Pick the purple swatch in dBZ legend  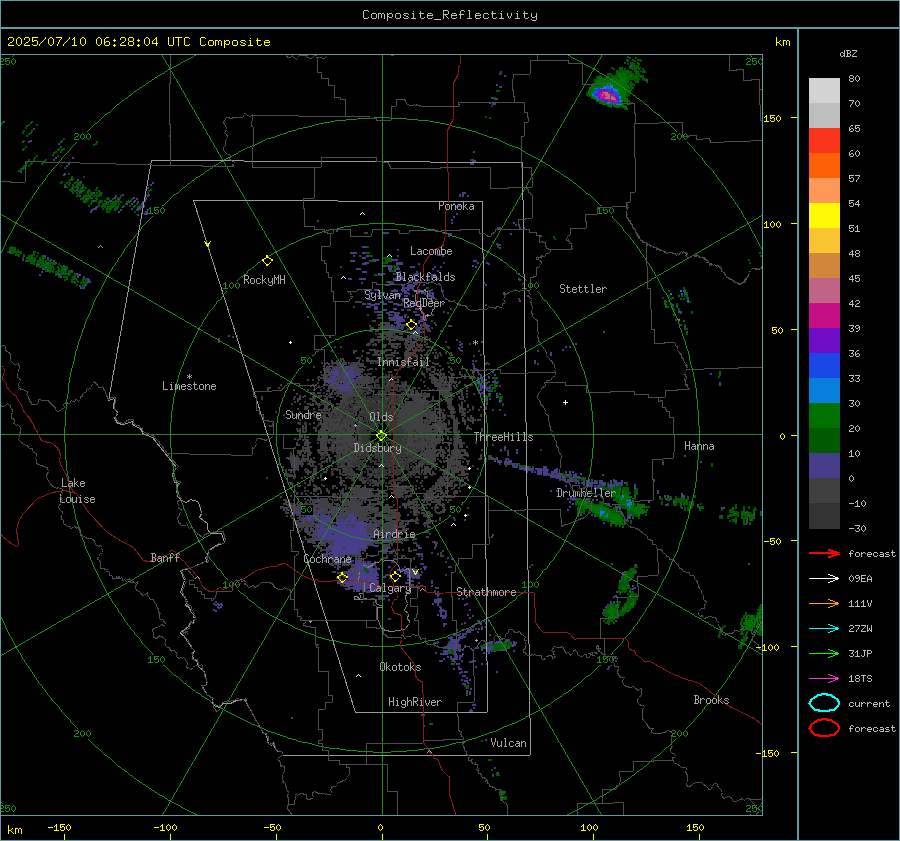point(824,340)
